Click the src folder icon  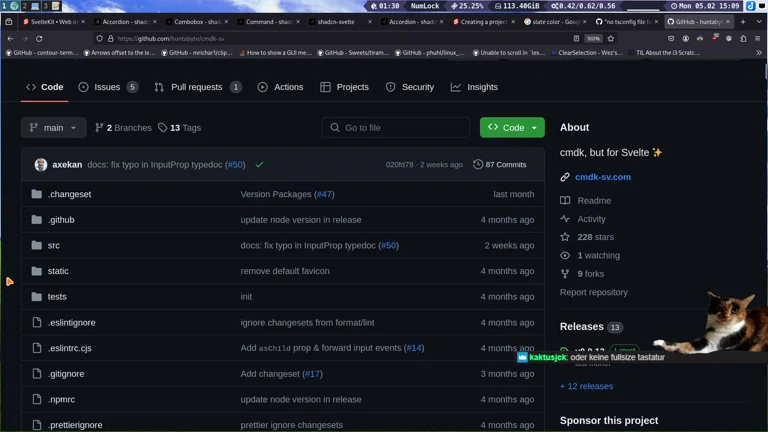coord(37,245)
